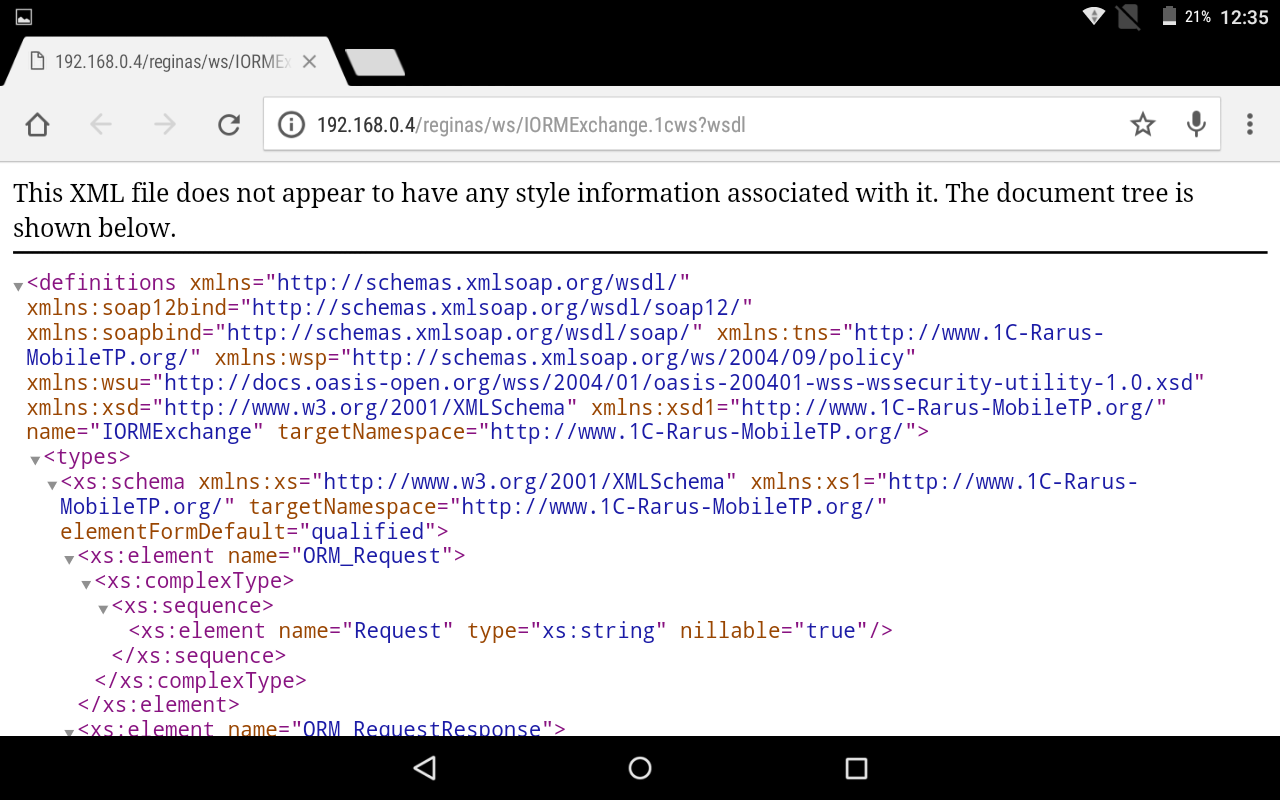Click elementFormDefault="qualified" text
Screen dimensions: 1280x800
tap(254, 531)
